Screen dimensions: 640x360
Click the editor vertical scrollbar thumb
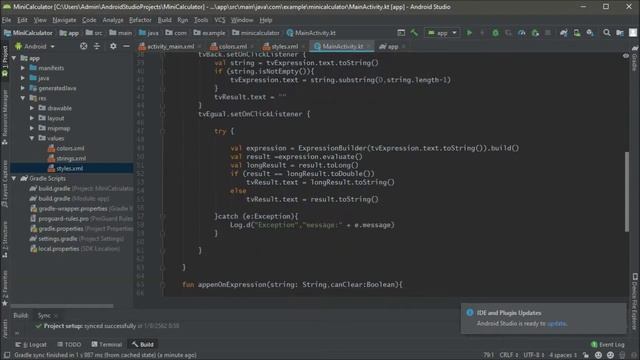[x=627, y=191]
